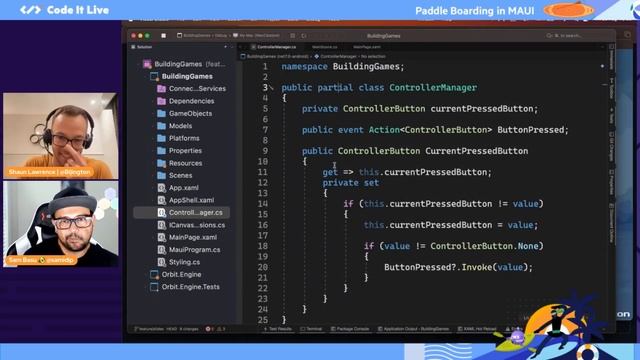Open the Test Results pad
The image size is (640, 360).
[x=278, y=329]
